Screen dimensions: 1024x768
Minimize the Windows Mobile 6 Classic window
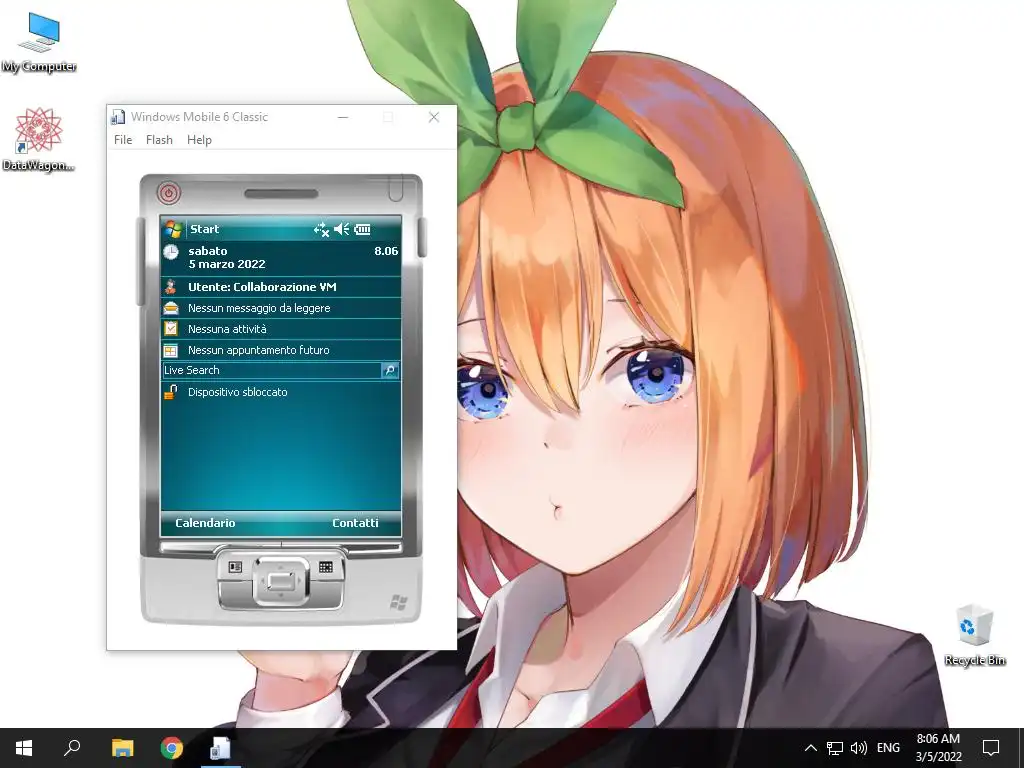click(343, 117)
